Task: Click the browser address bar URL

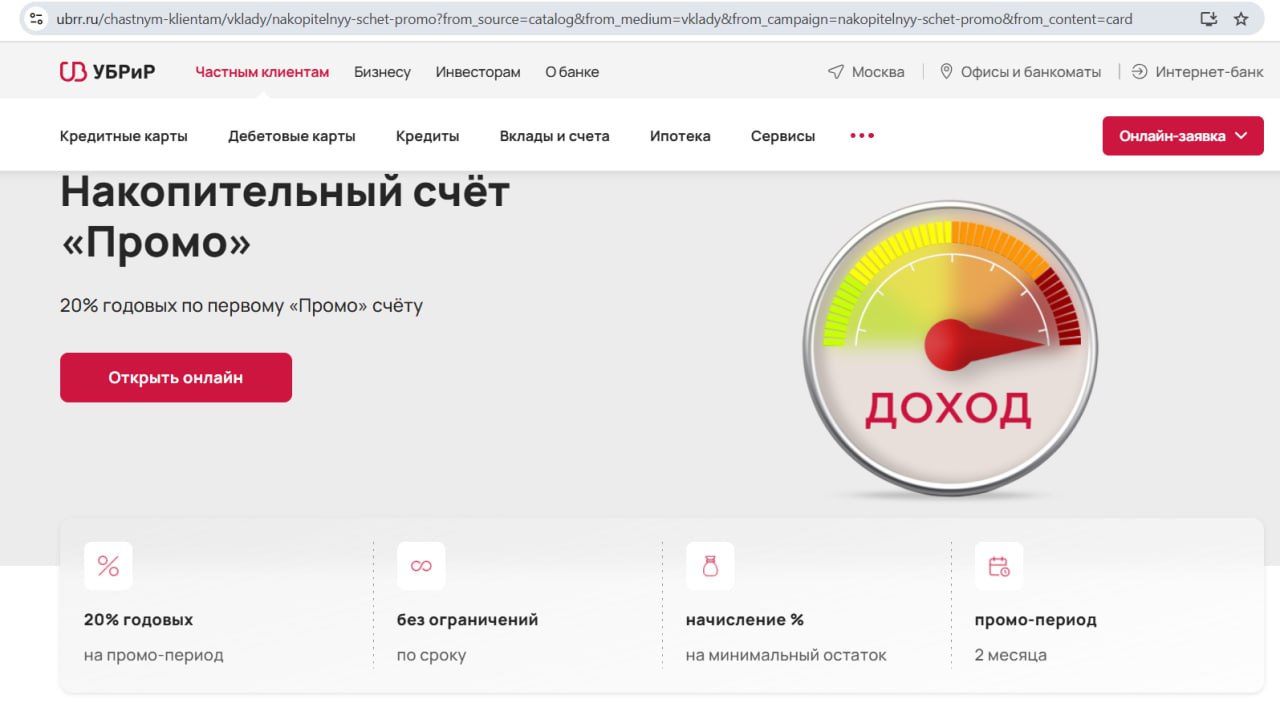Action: coord(594,19)
